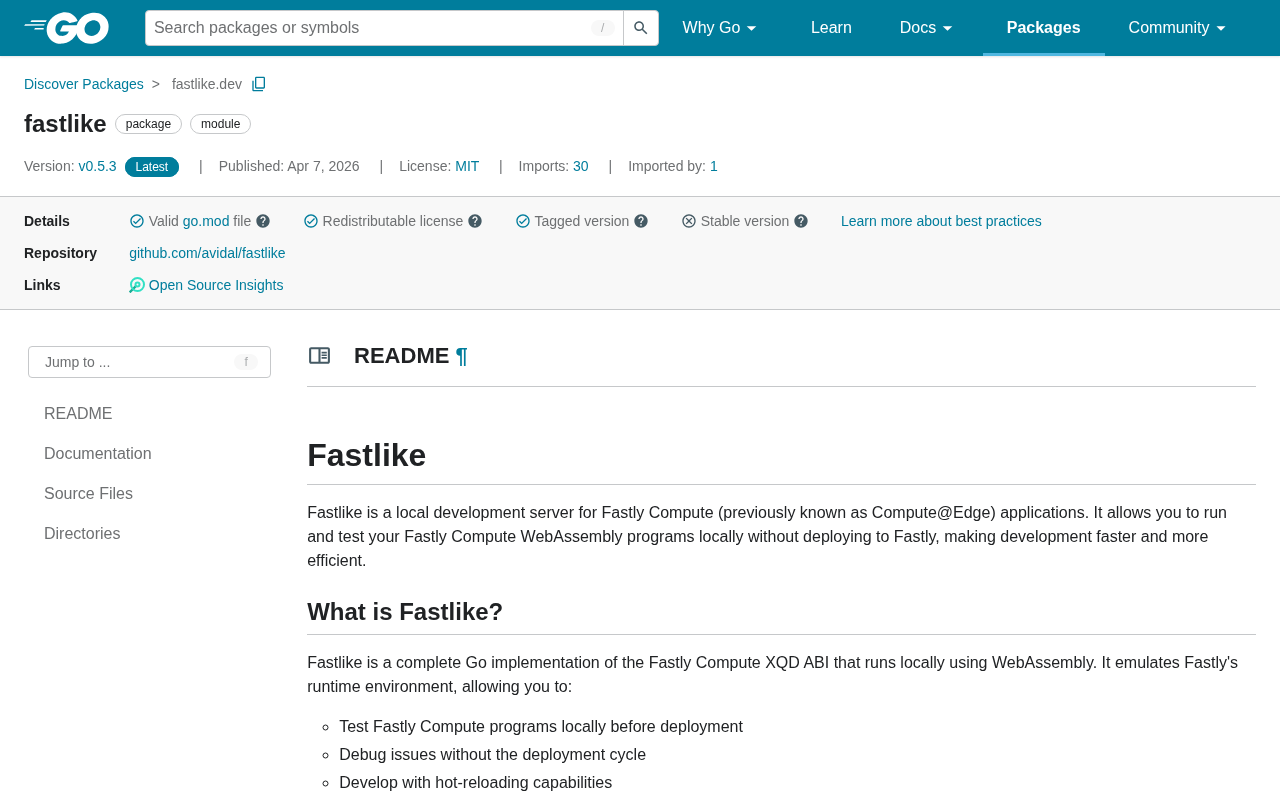1280x800 pixels.
Task: Open the Jump to ... field
Action: pyautogui.click(x=149, y=362)
